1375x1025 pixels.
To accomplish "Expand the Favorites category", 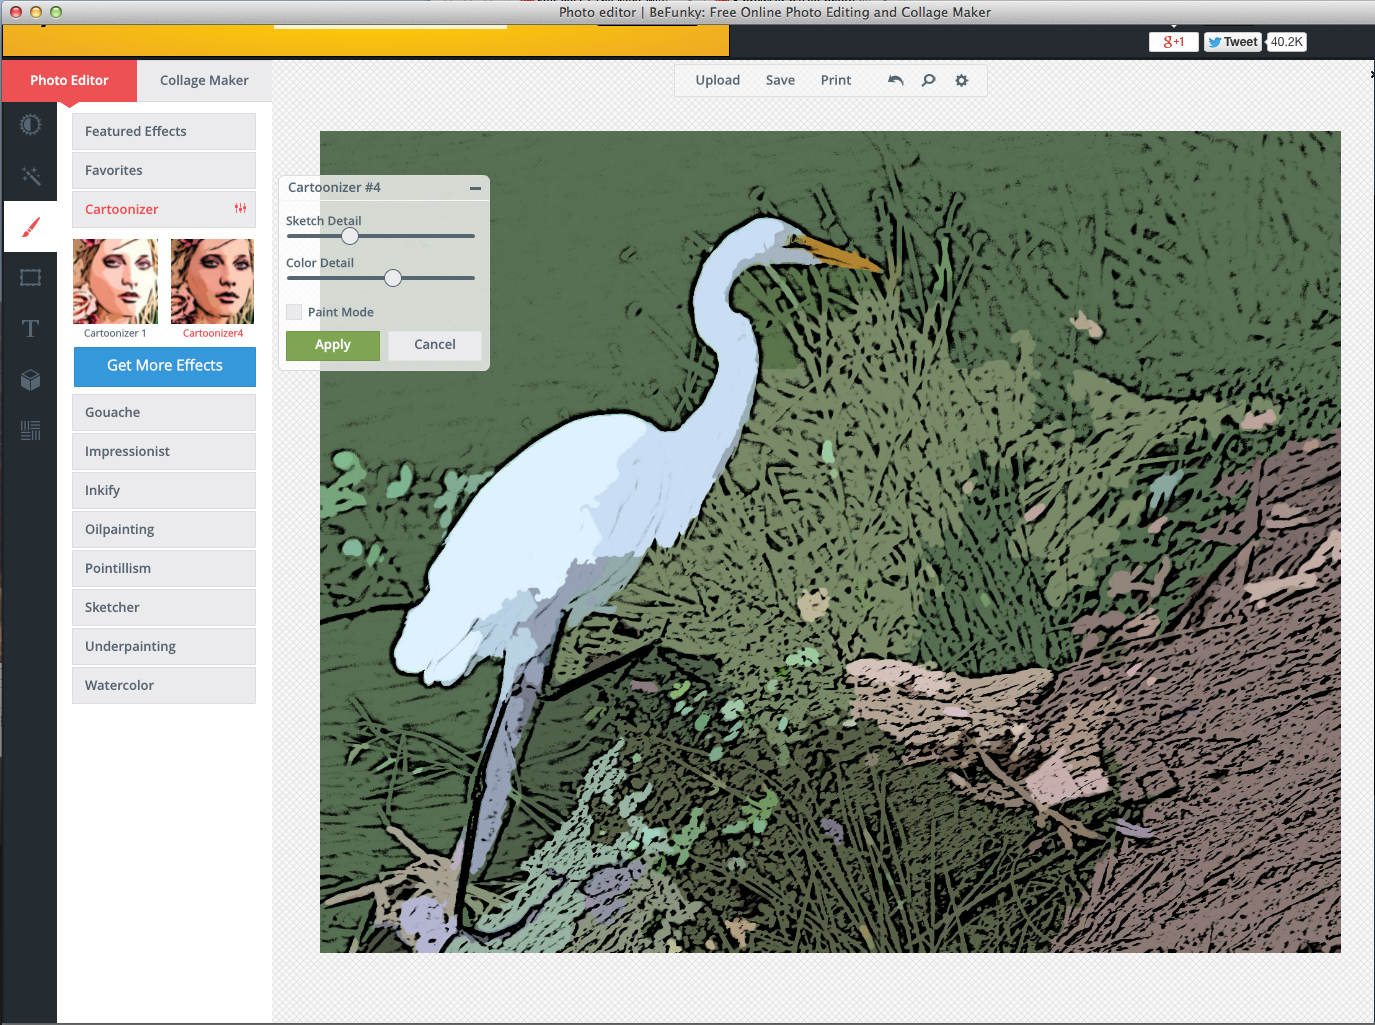I will pyautogui.click(x=164, y=170).
